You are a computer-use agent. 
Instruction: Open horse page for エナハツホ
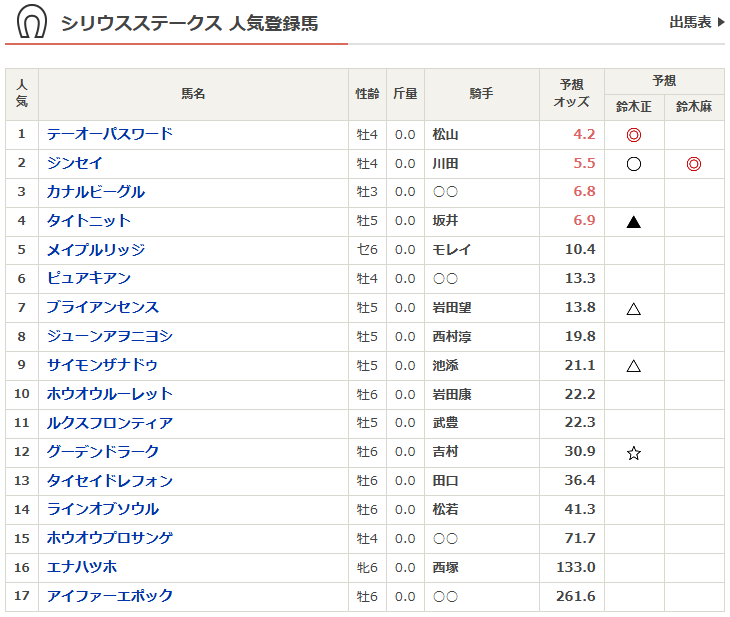tap(82, 567)
